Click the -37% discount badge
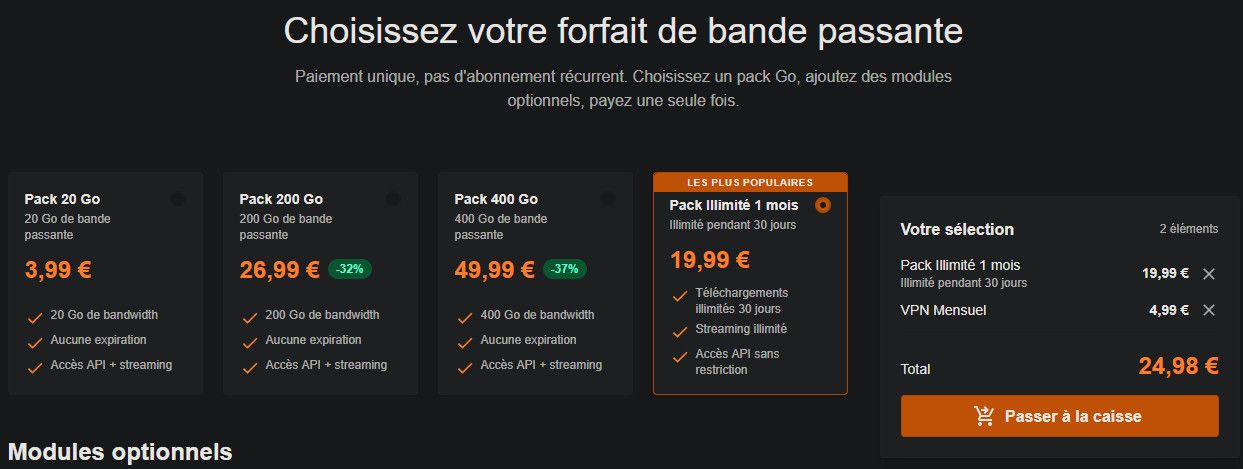 [565, 268]
